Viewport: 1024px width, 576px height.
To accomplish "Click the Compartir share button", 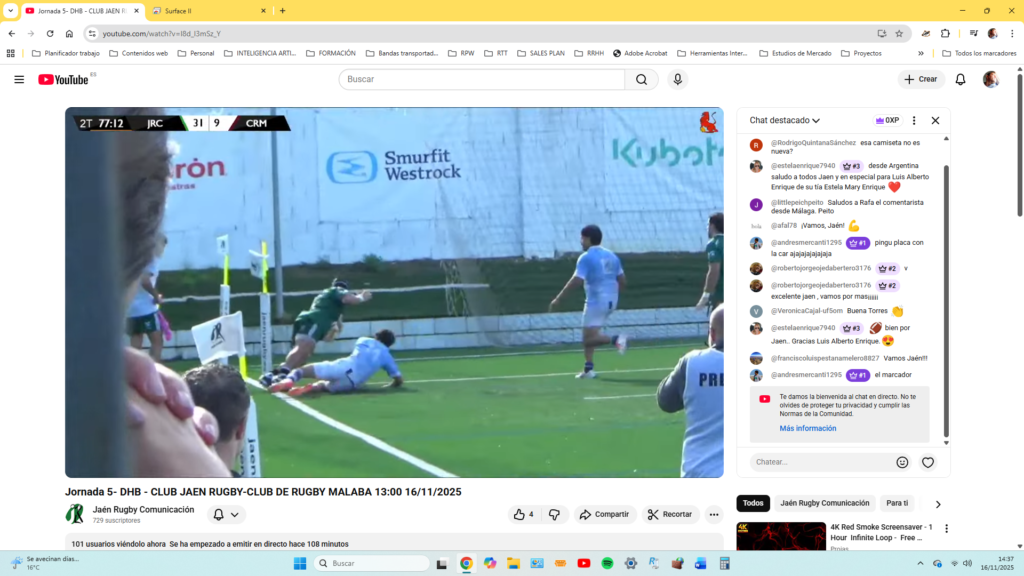I will pyautogui.click(x=603, y=514).
